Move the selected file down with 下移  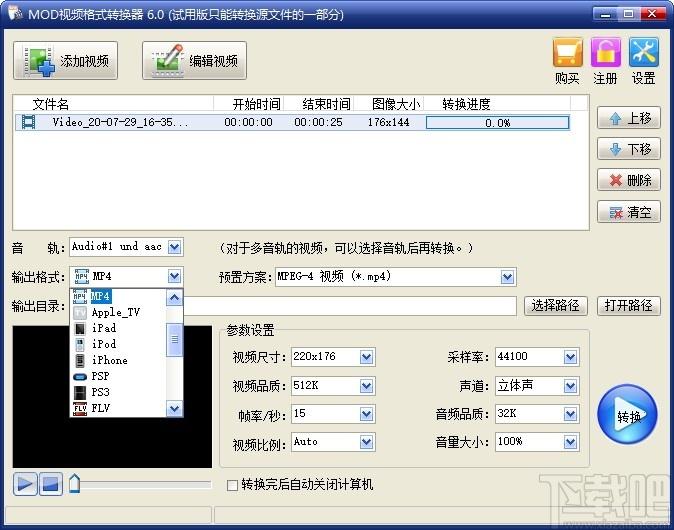628,149
